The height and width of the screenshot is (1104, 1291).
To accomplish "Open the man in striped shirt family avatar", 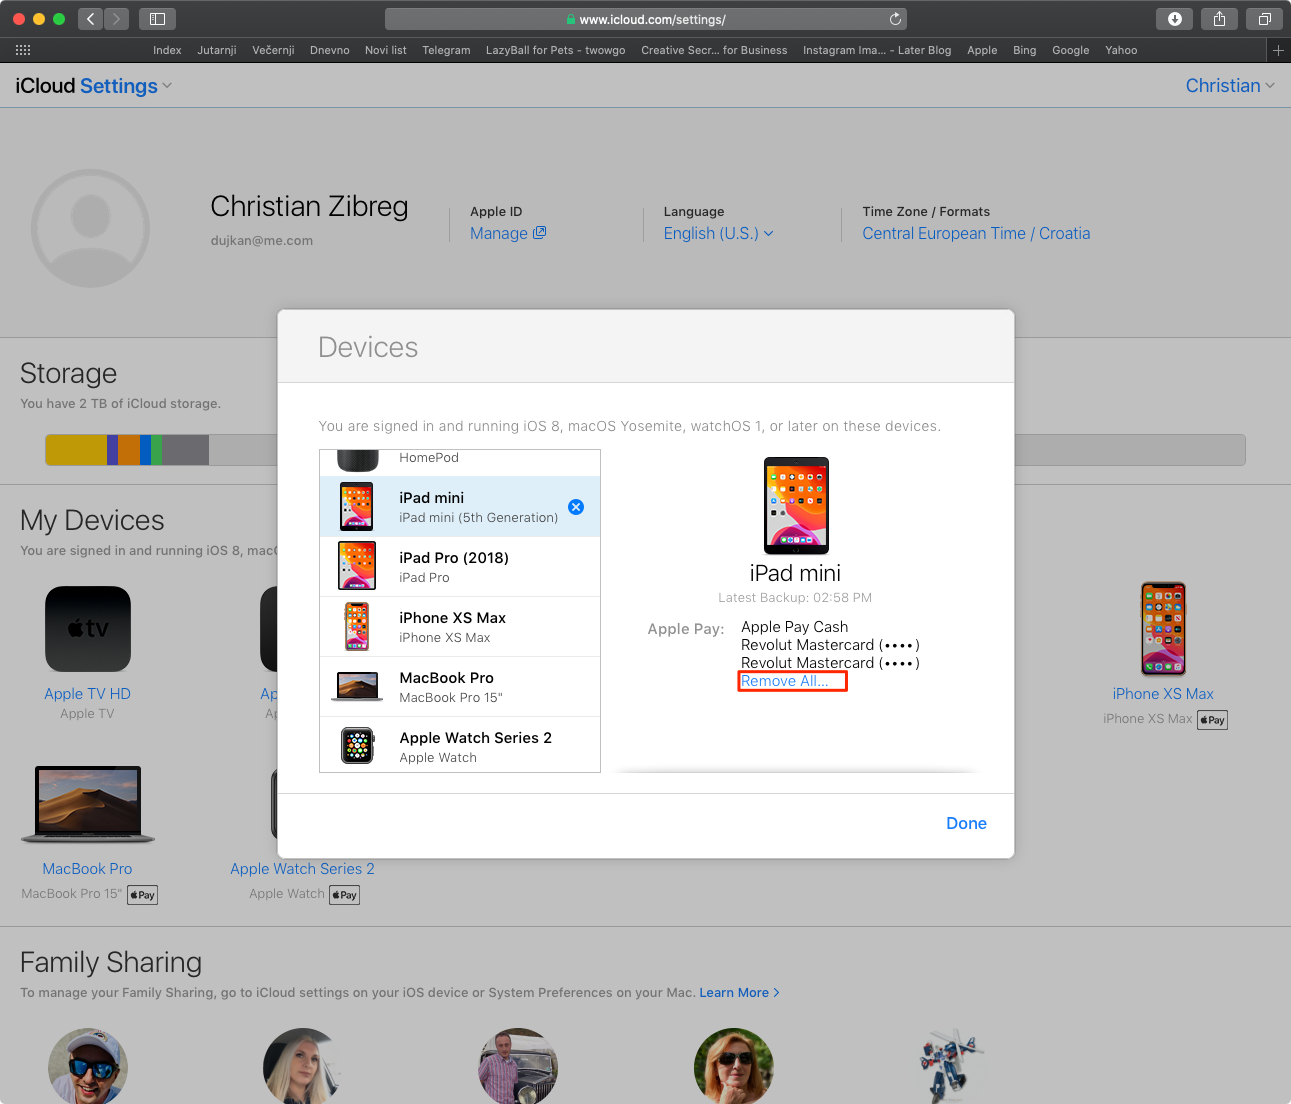I will click(518, 1066).
